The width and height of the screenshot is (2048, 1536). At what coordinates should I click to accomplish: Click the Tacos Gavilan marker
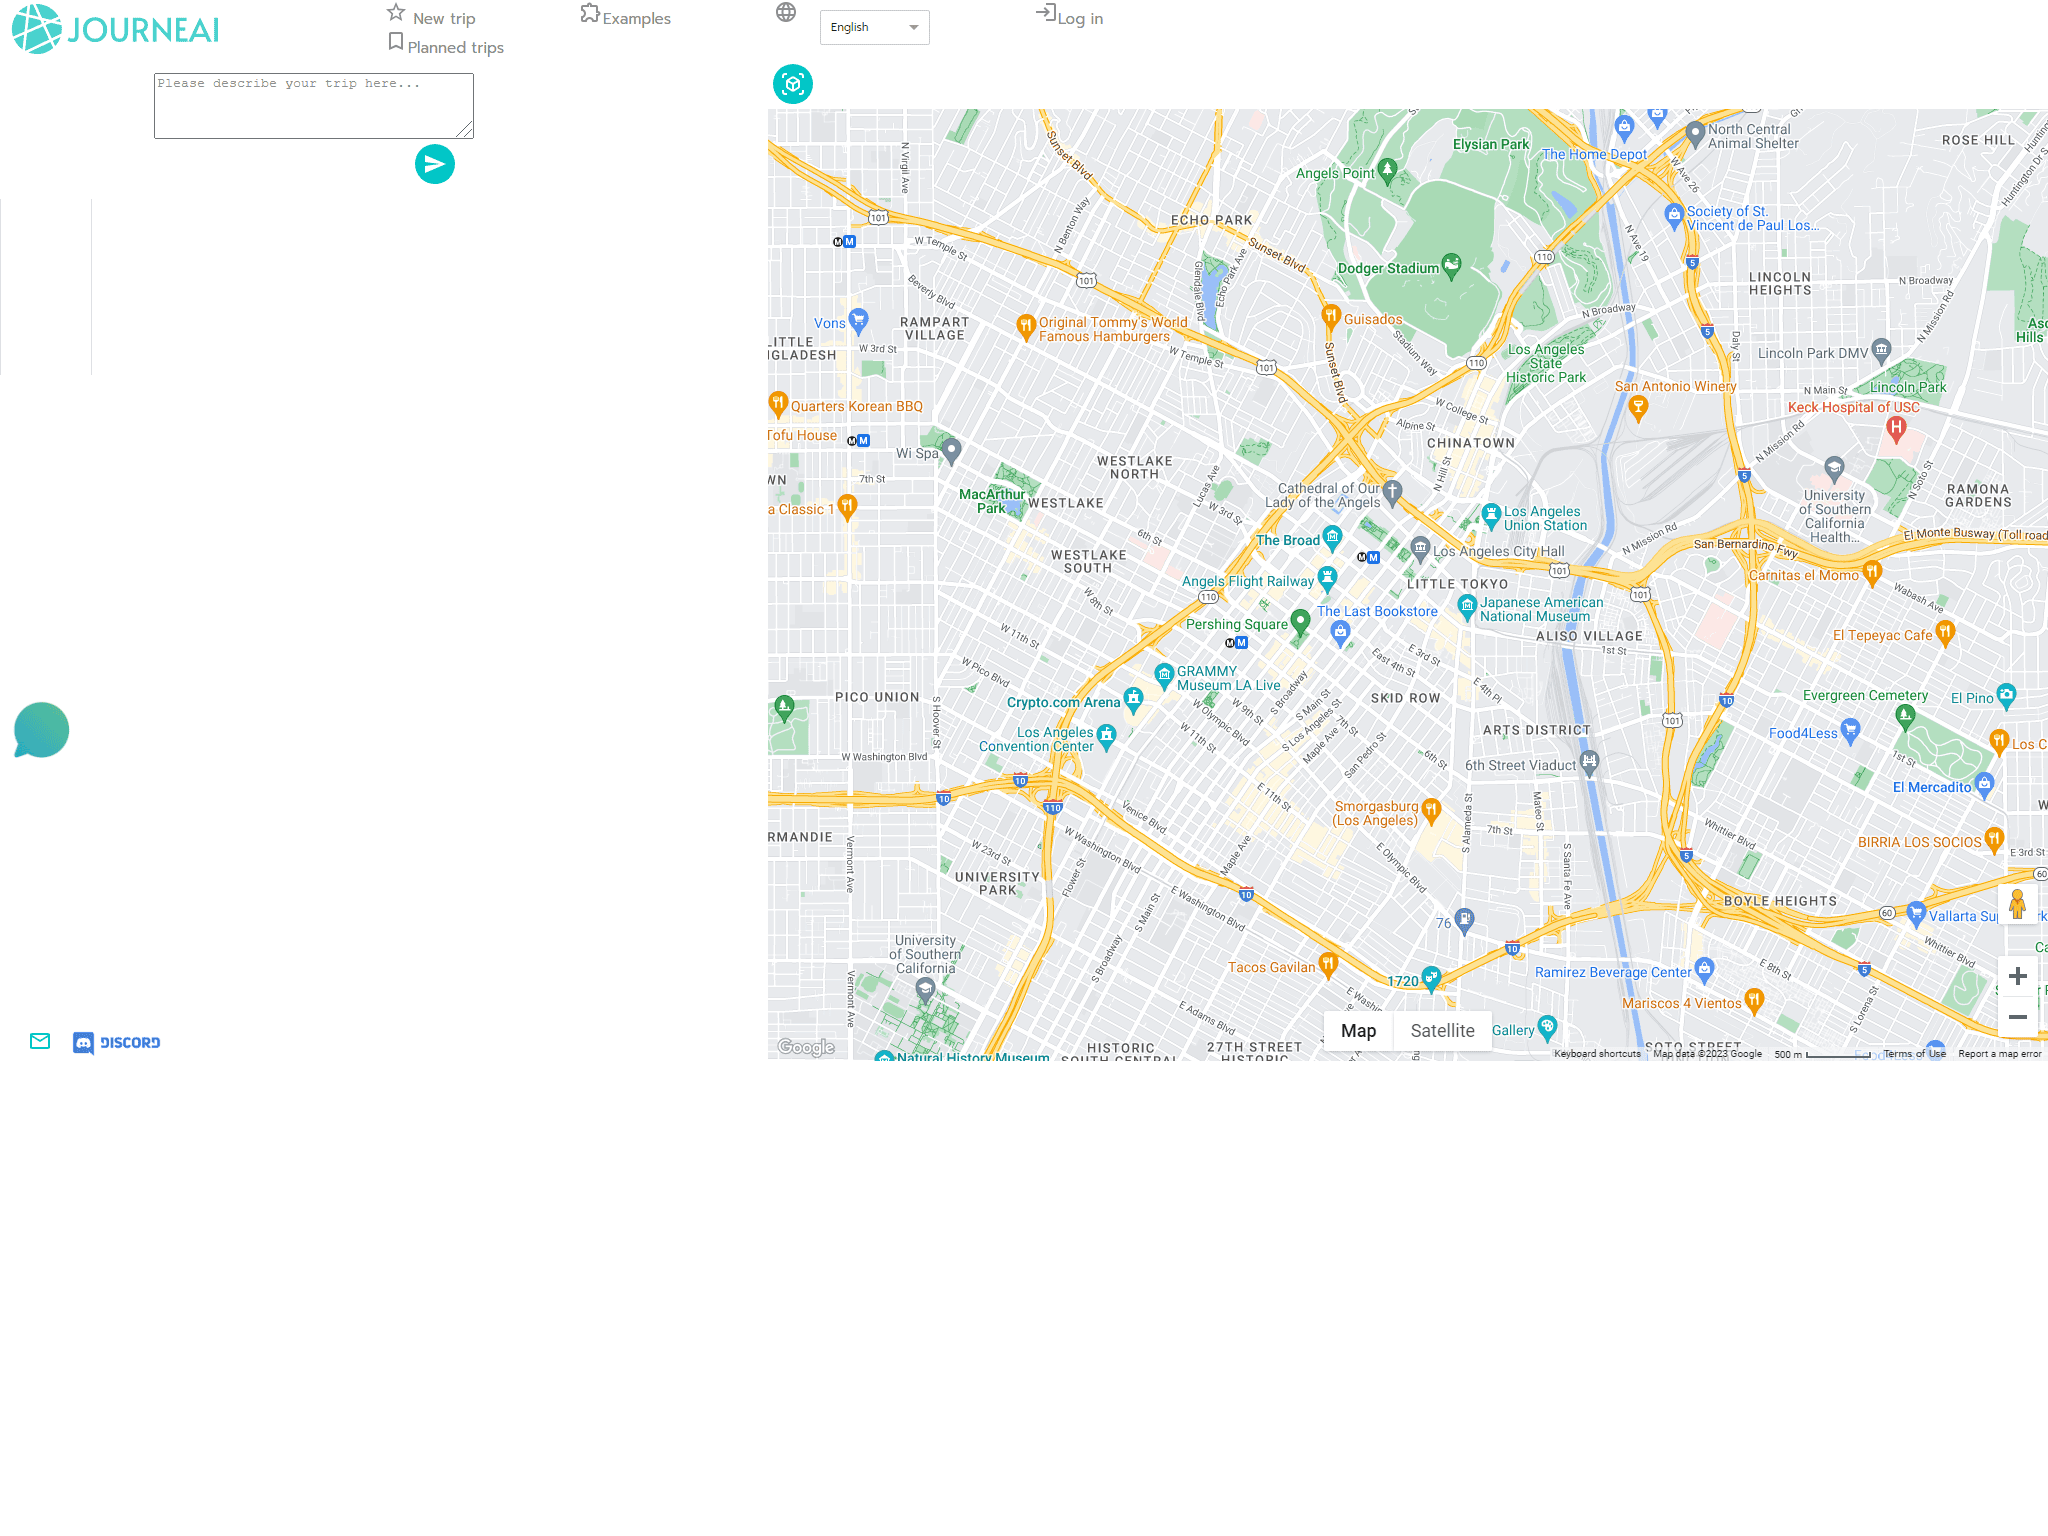click(1328, 964)
